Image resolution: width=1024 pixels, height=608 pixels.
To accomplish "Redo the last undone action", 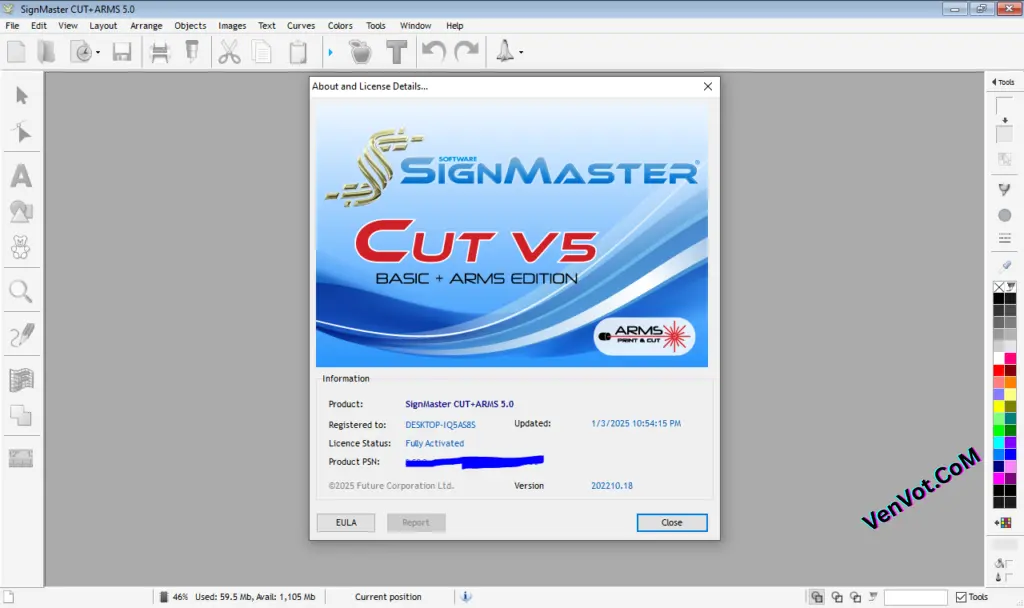I will [x=466, y=52].
